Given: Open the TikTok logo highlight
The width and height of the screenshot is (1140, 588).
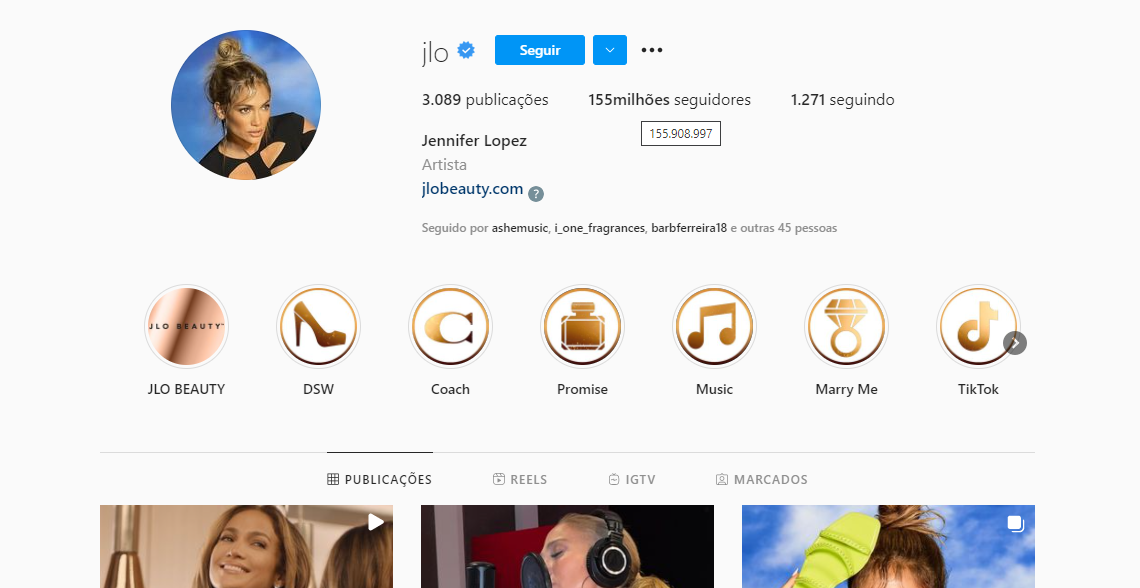Looking at the screenshot, I should (x=978, y=326).
